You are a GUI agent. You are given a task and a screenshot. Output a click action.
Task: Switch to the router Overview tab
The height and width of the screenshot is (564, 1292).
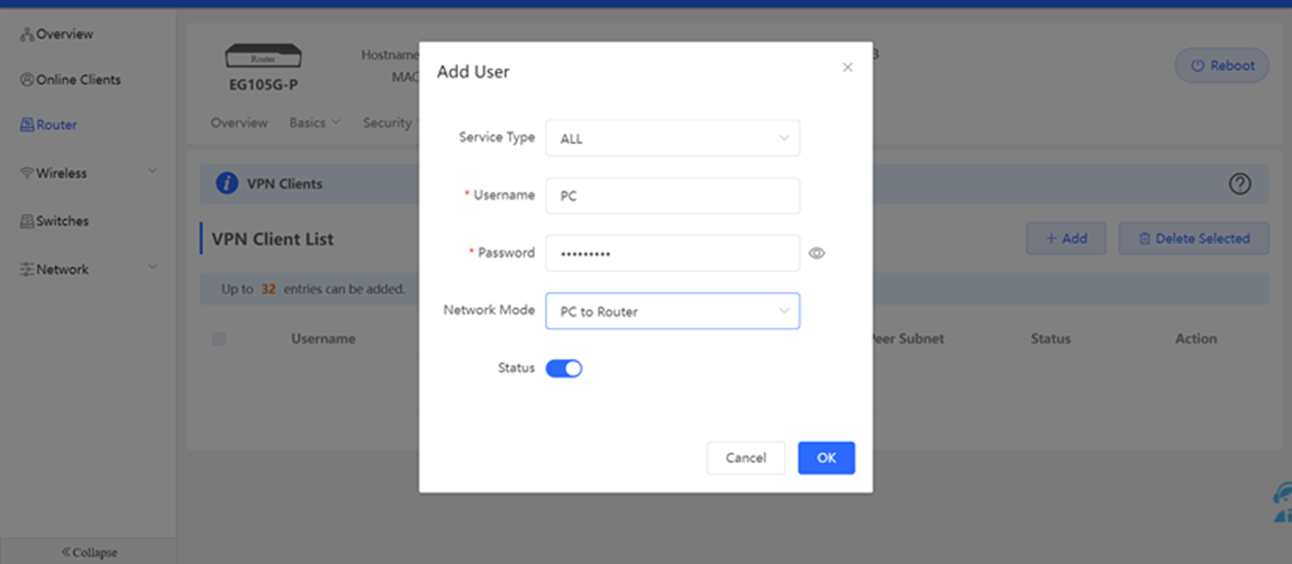point(239,123)
